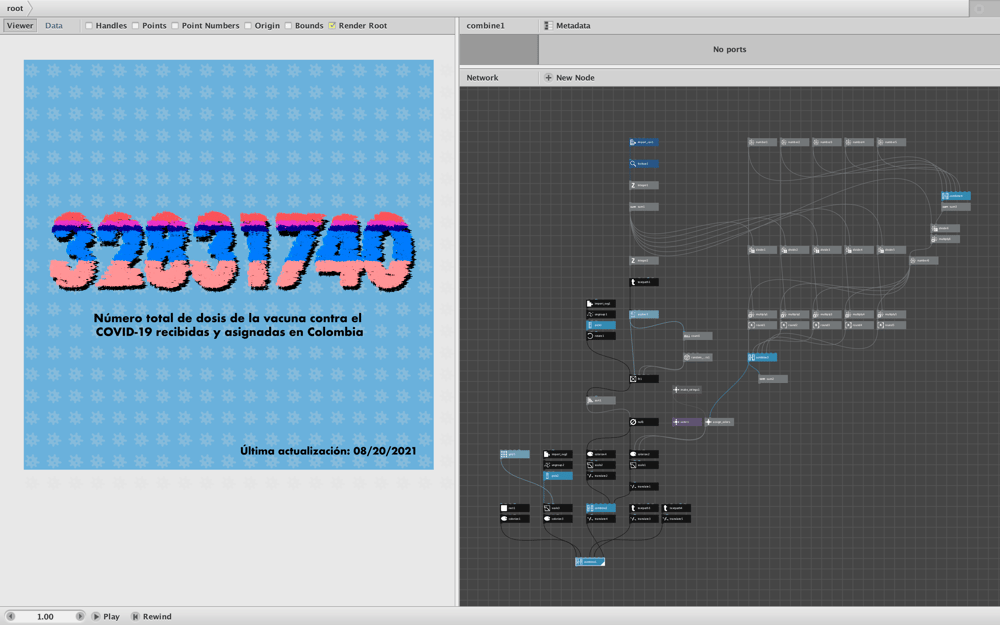Select the import_svg1 node

click(601, 304)
